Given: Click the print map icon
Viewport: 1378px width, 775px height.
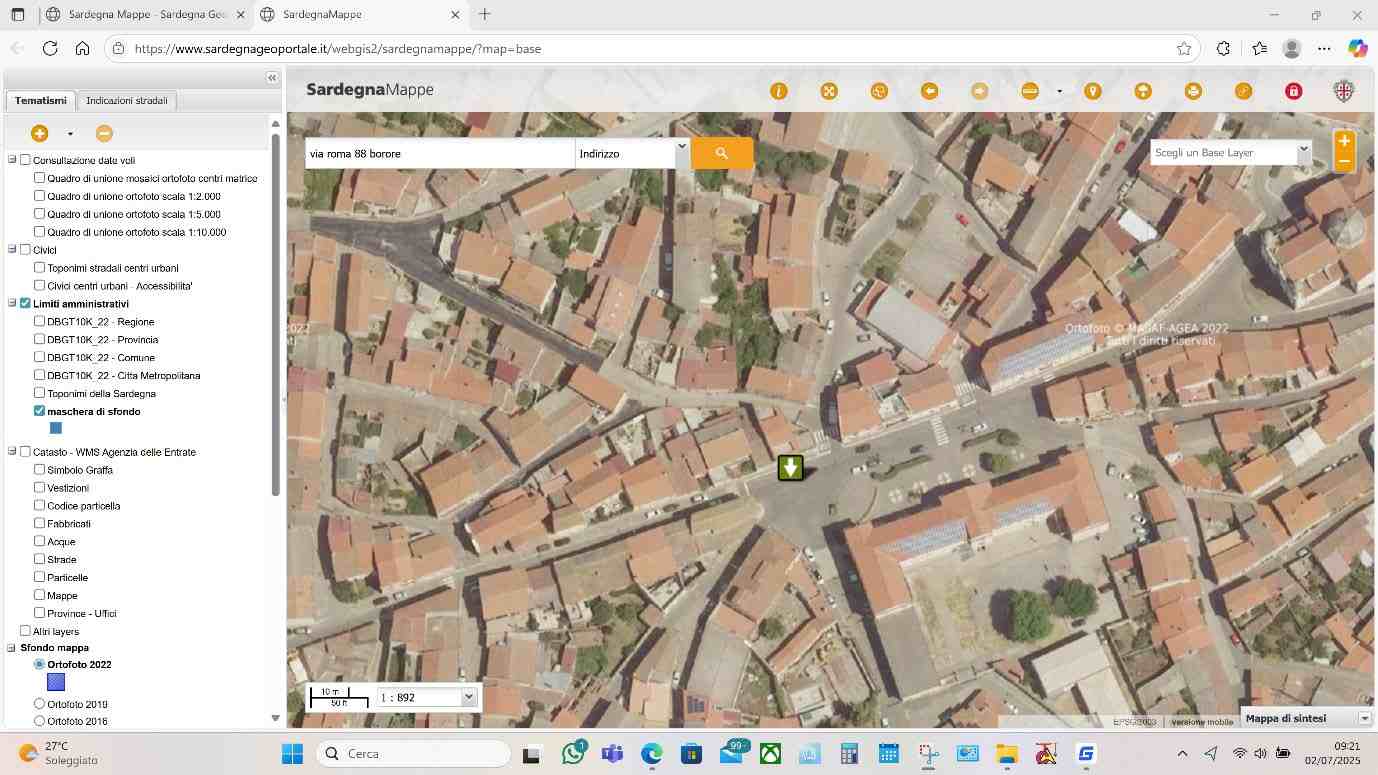Looking at the screenshot, I should click(x=1193, y=91).
